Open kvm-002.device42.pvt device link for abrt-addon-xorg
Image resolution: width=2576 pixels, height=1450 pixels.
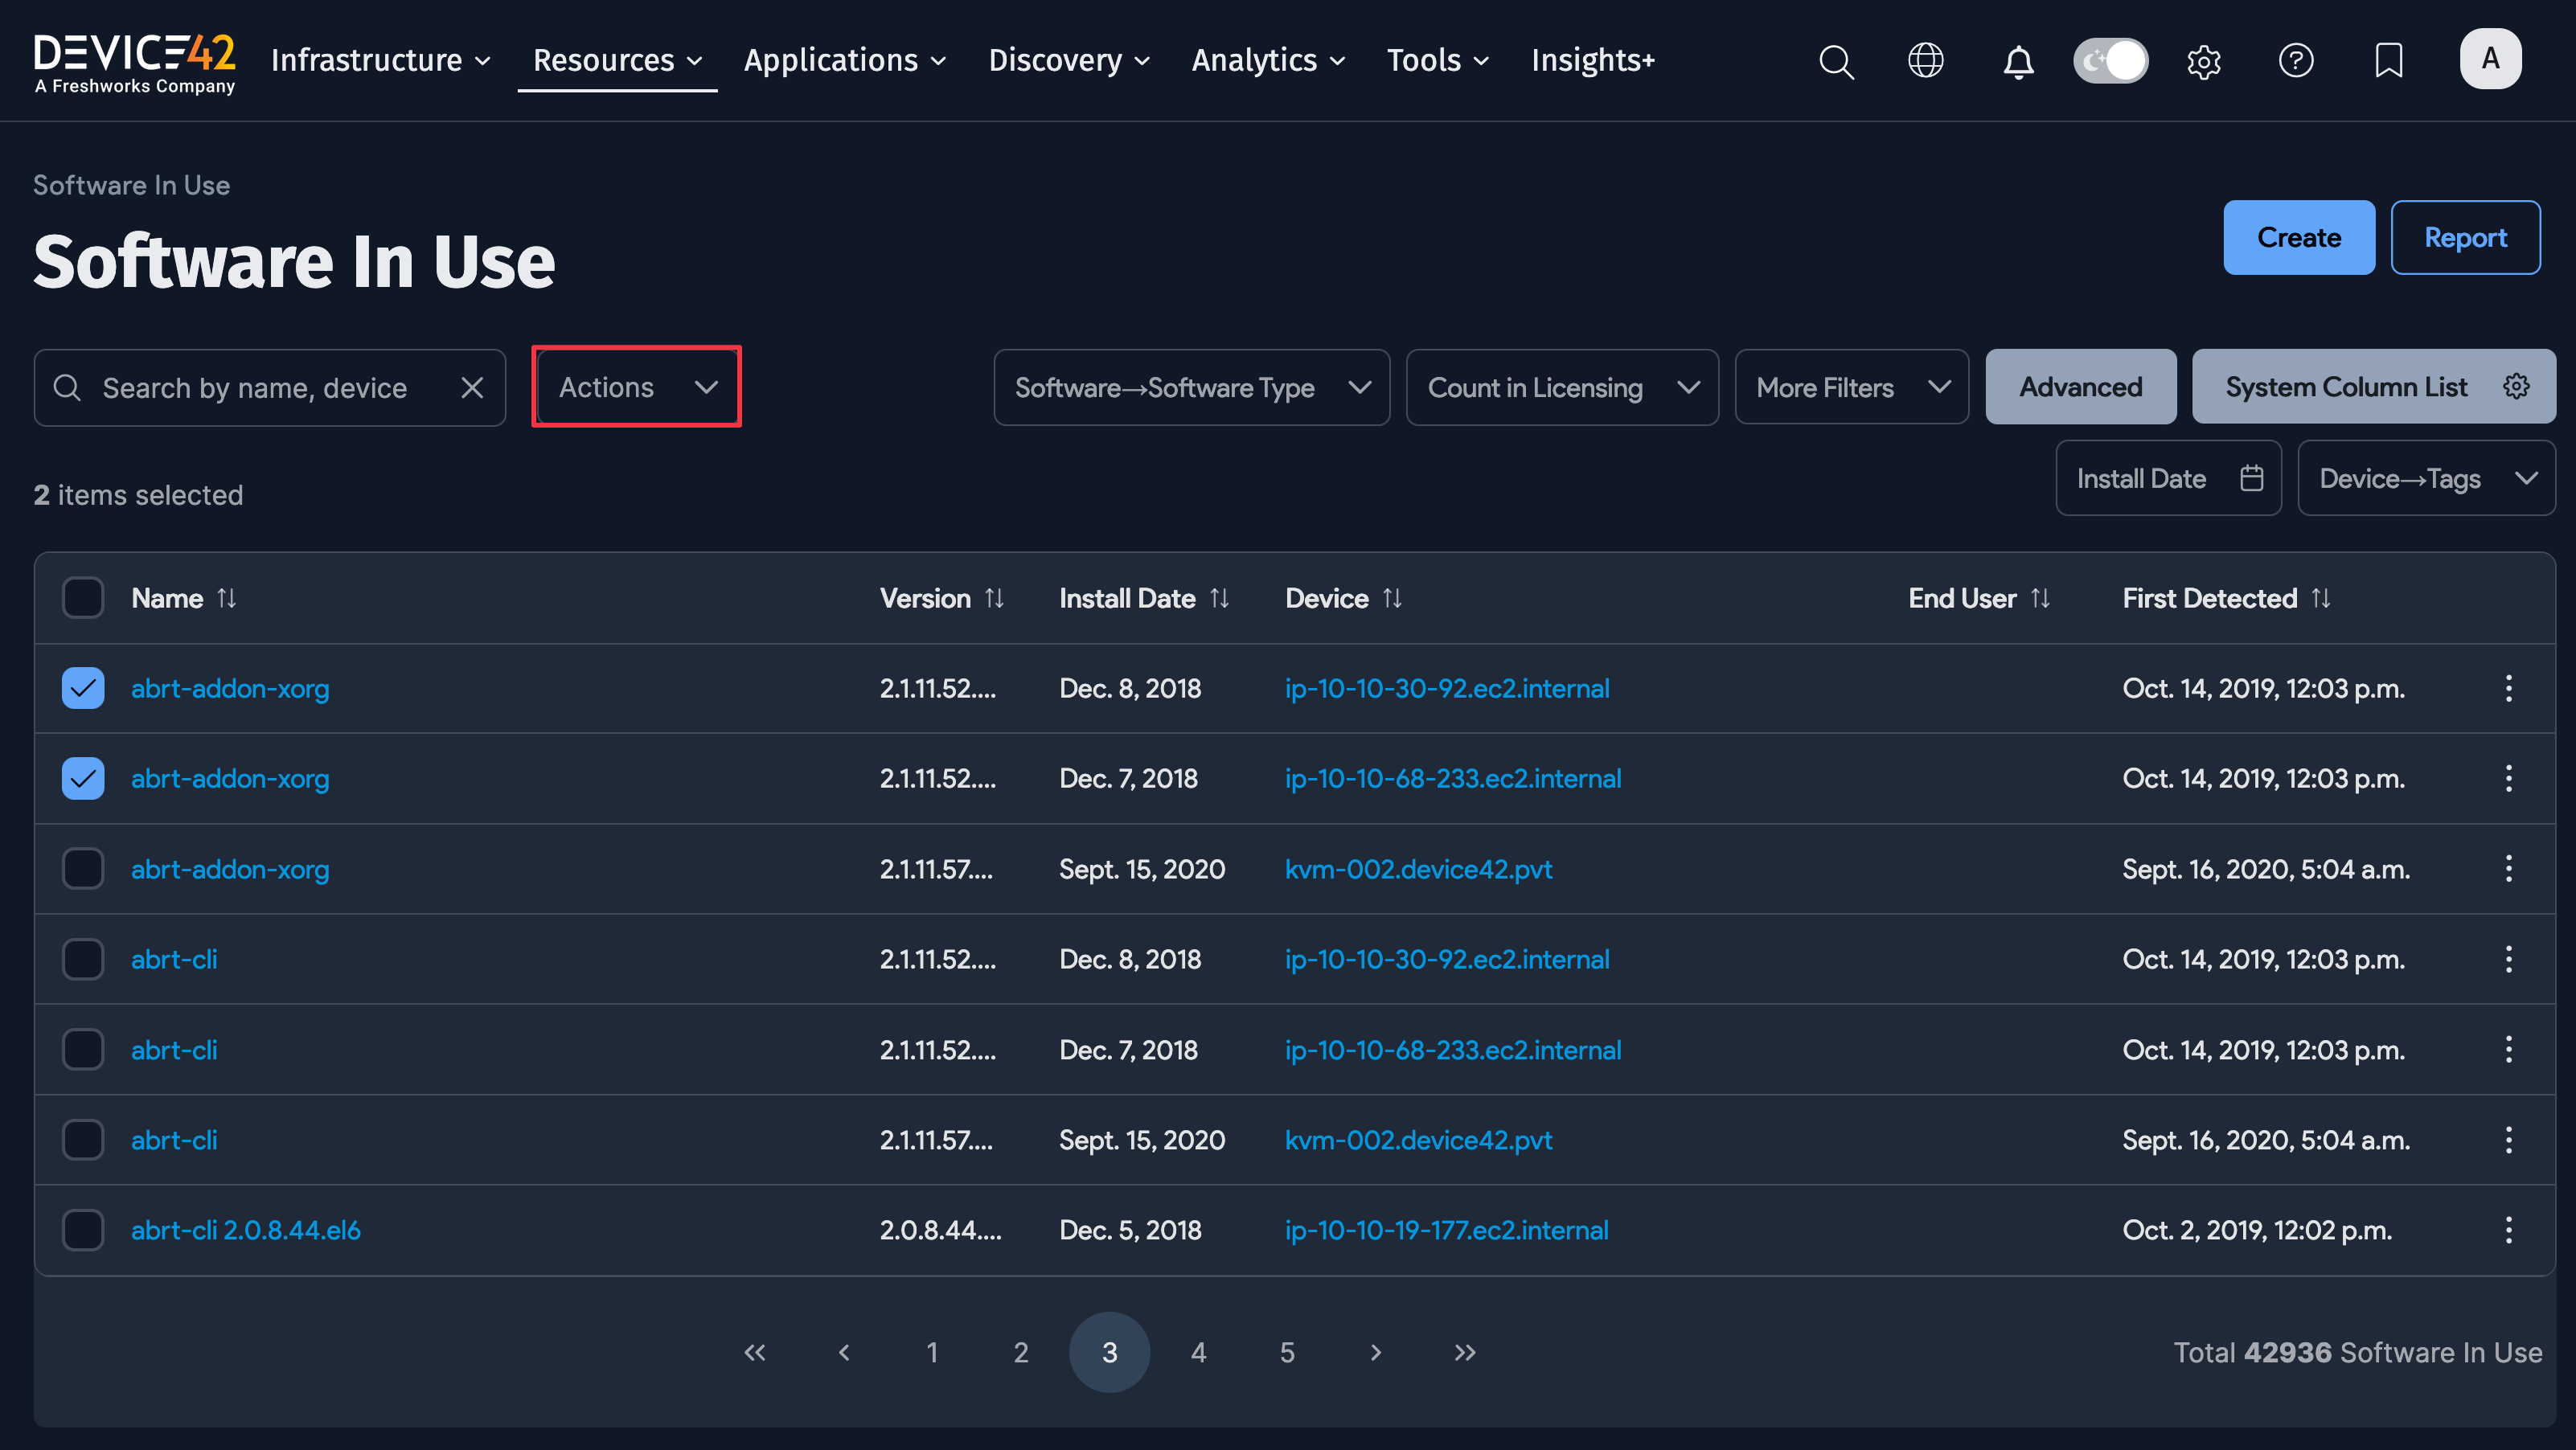[1418, 869]
